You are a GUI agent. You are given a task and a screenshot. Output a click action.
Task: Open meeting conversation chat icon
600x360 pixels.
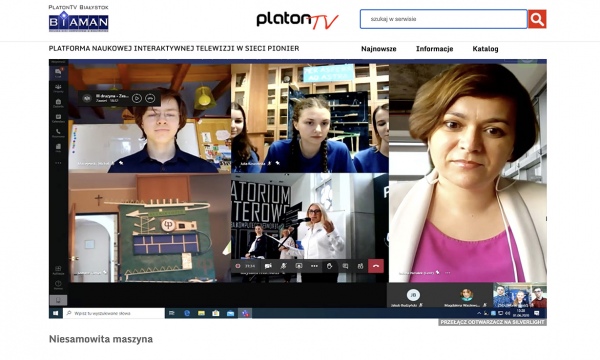[x=345, y=266]
